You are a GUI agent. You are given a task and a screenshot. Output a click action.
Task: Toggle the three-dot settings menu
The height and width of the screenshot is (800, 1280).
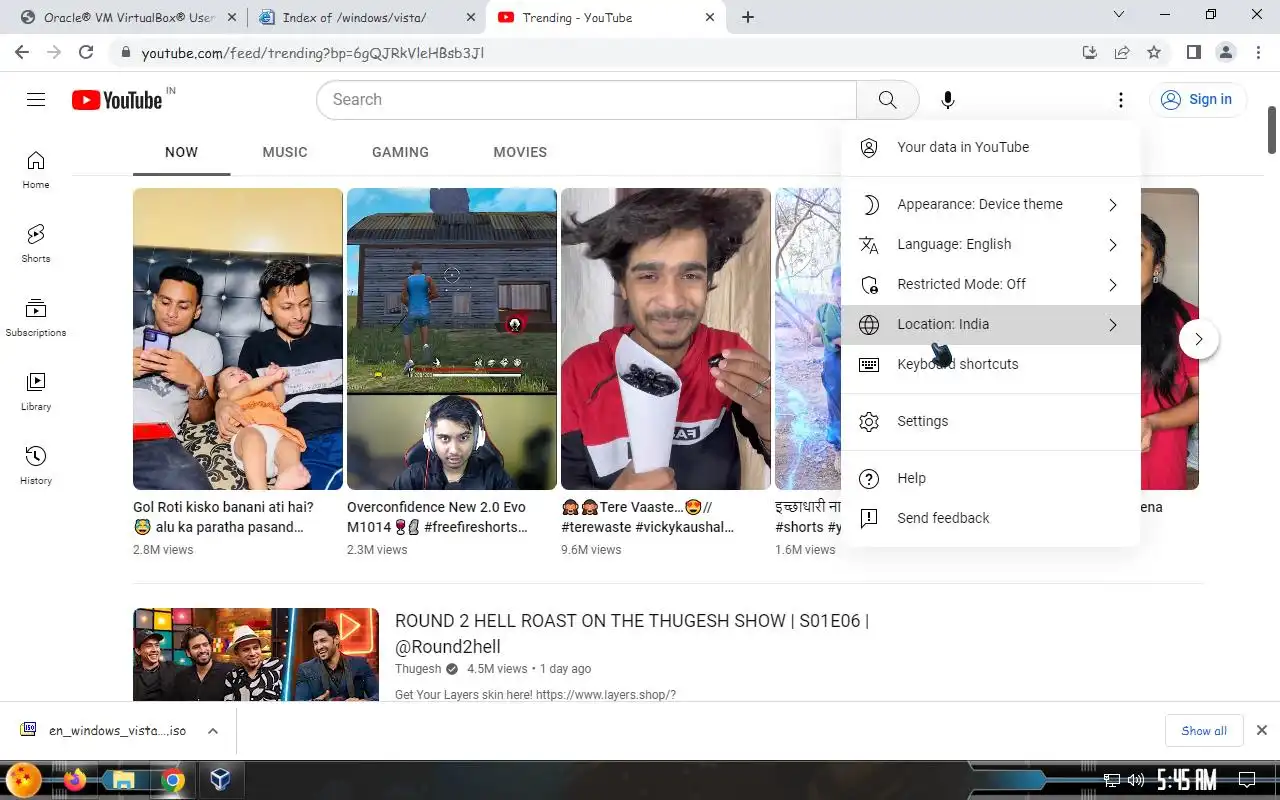[1120, 99]
